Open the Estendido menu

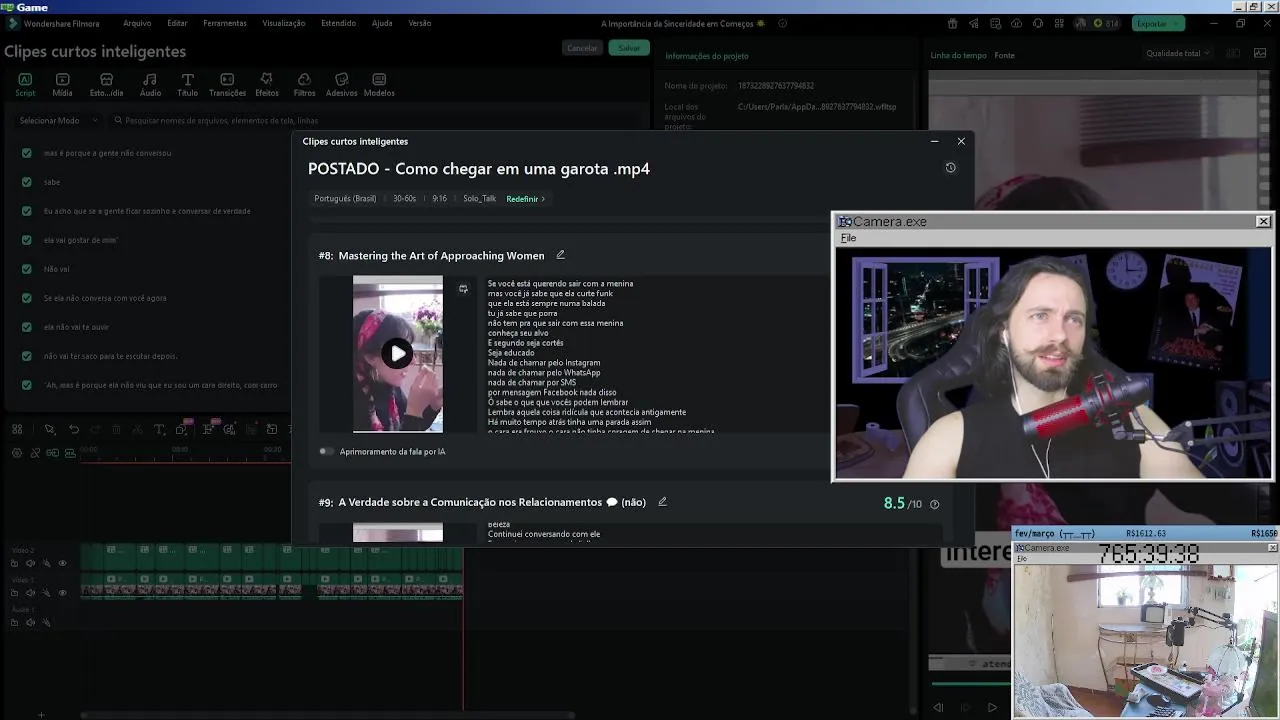(x=338, y=23)
